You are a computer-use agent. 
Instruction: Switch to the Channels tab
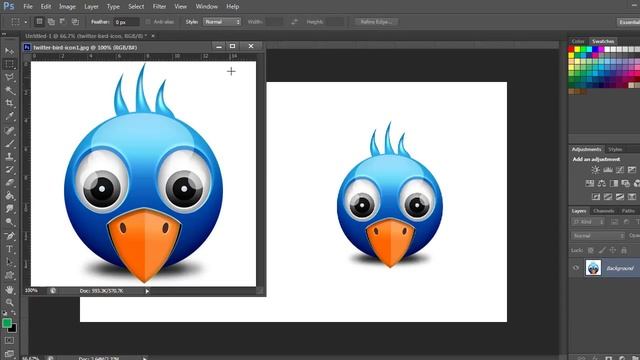pyautogui.click(x=603, y=211)
